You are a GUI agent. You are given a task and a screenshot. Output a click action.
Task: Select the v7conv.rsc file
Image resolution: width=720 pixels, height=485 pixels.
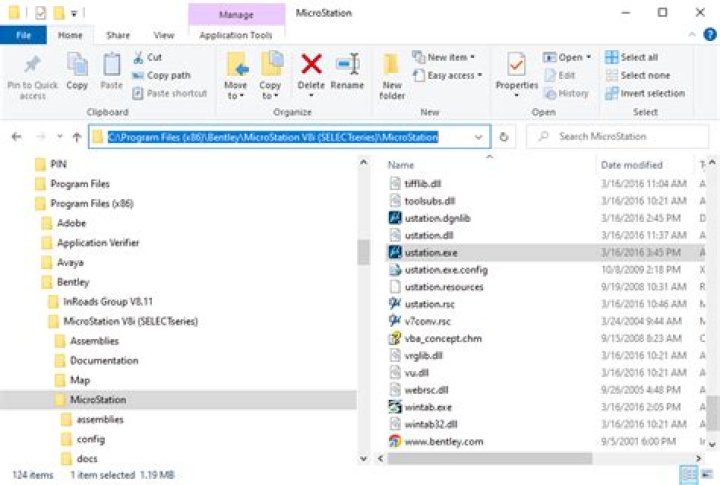[x=420, y=321]
